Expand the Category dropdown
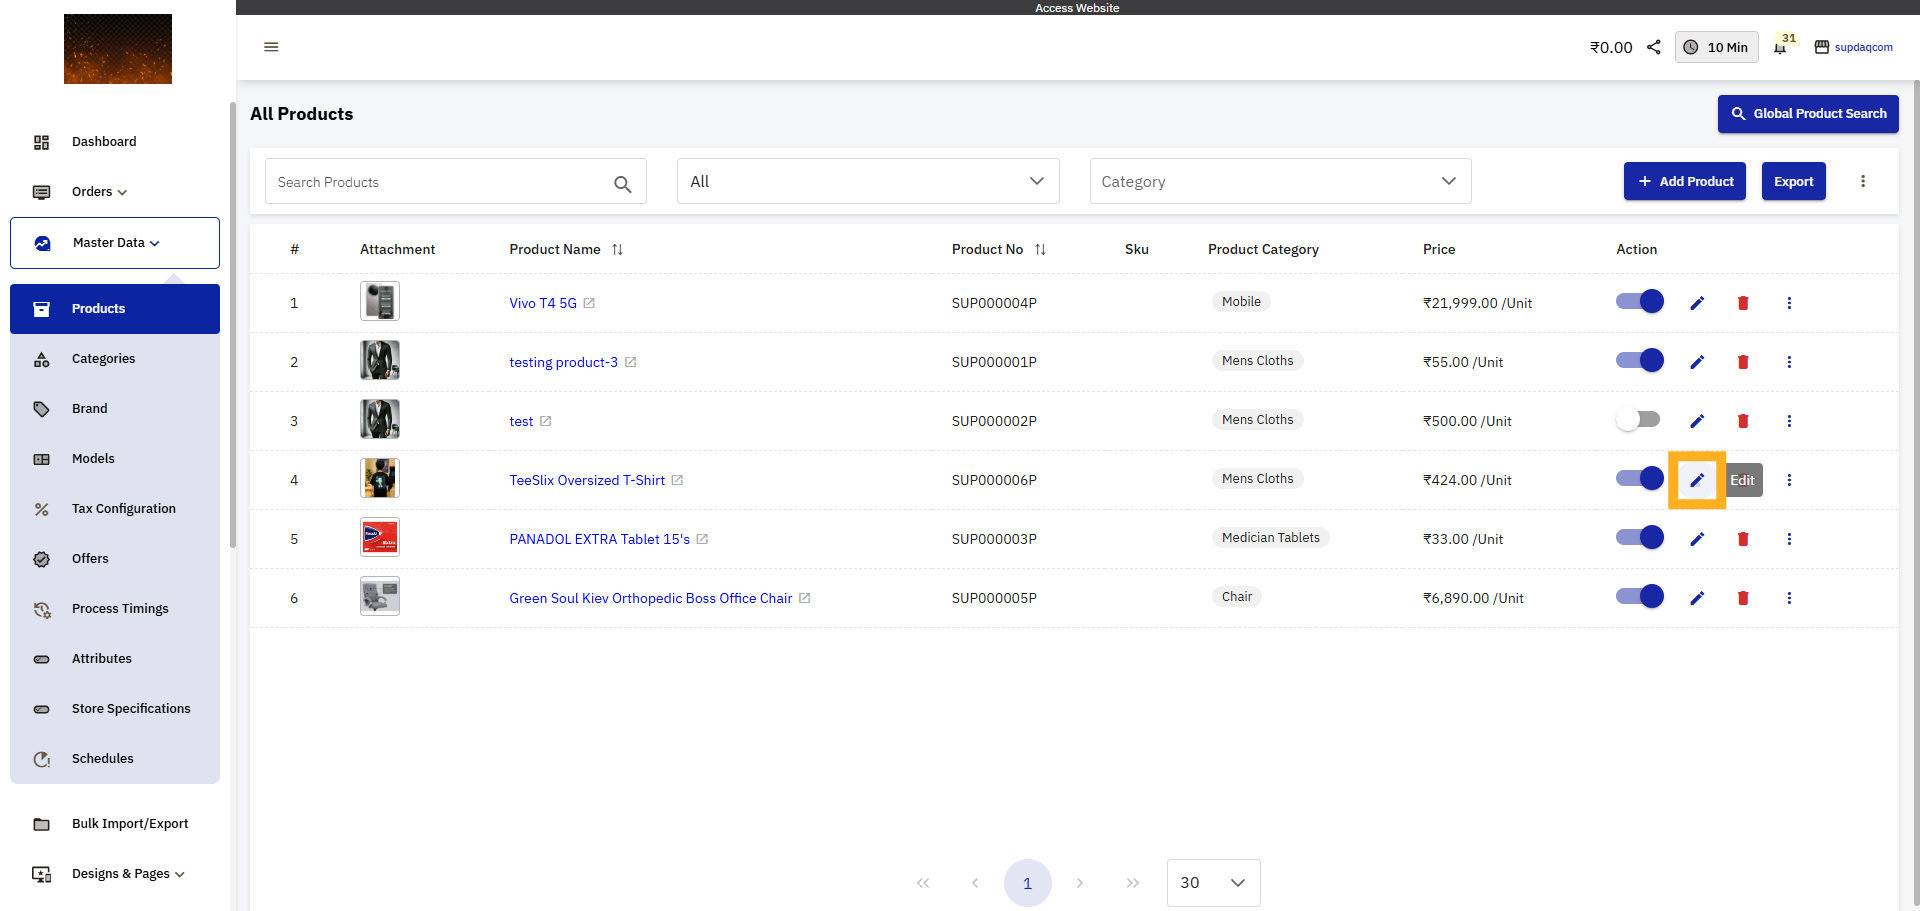 [x=1279, y=181]
